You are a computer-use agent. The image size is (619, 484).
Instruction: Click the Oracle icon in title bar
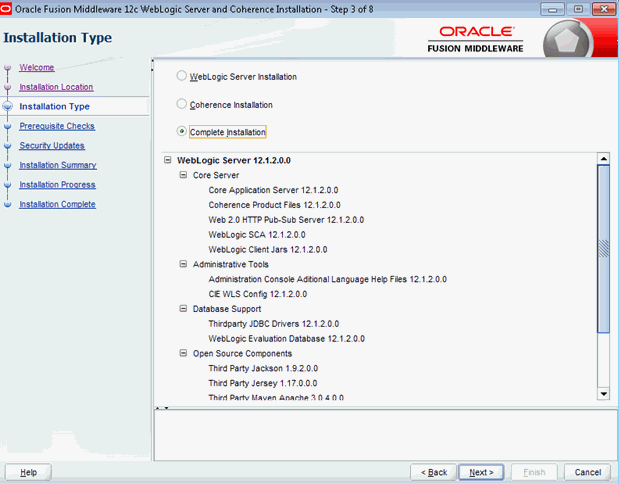6,9
